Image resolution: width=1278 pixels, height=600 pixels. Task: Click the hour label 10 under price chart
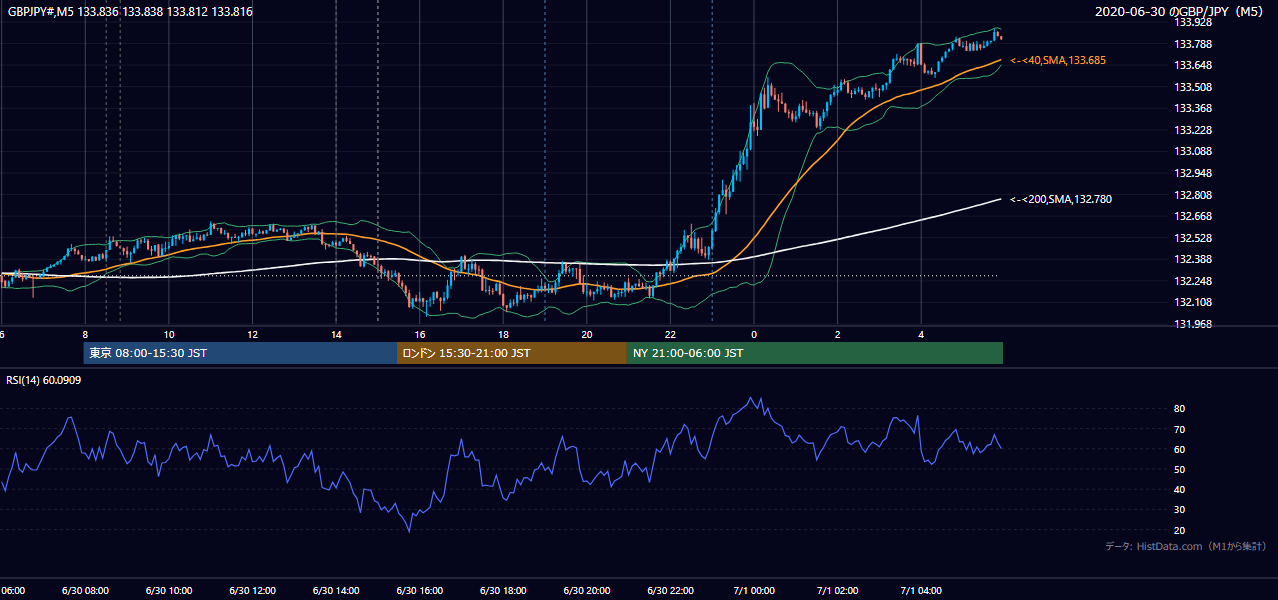tap(169, 334)
